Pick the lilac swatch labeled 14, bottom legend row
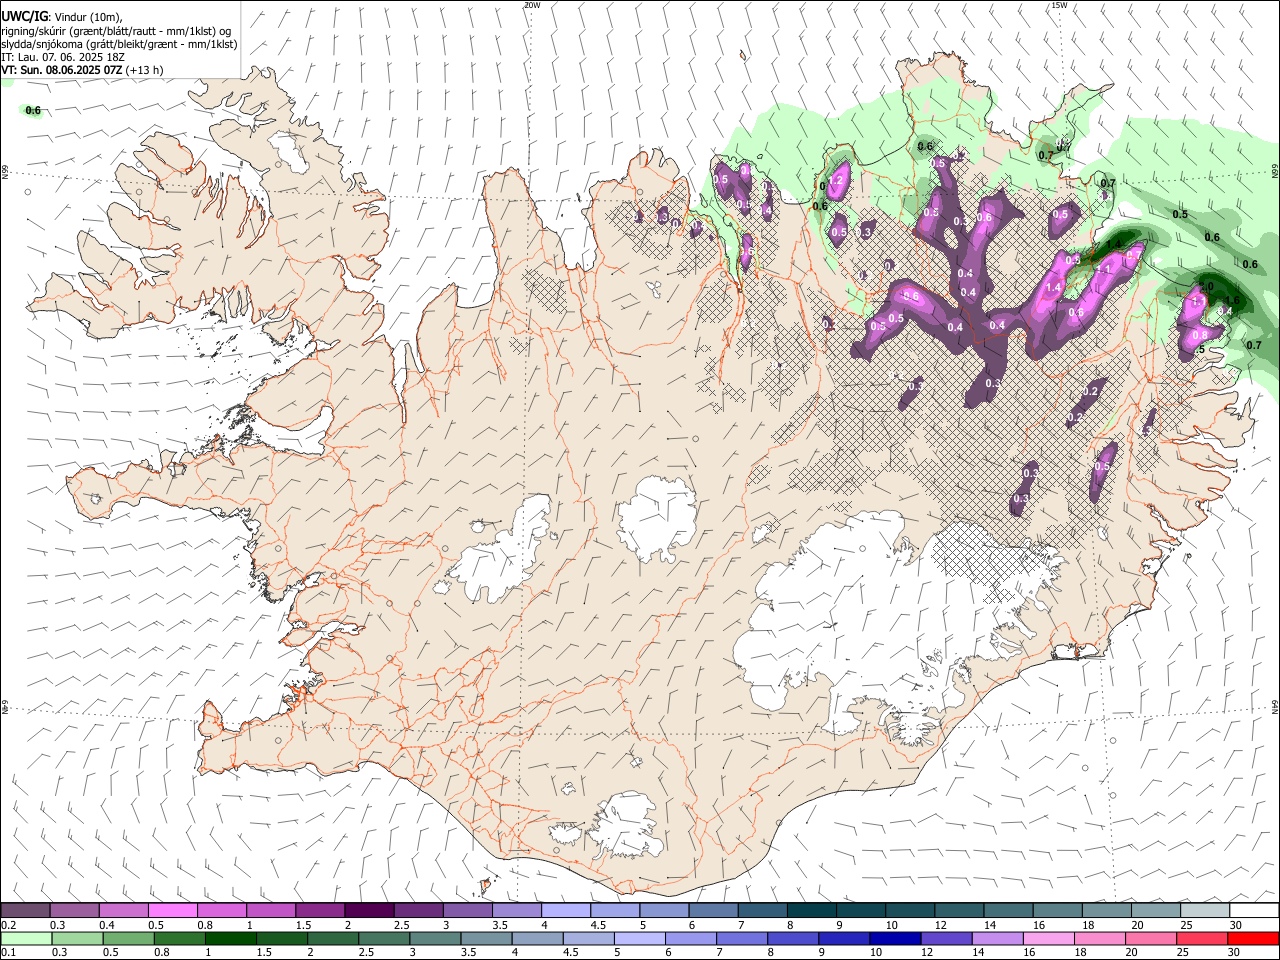Screen dimensions: 1280x960 click(996, 939)
